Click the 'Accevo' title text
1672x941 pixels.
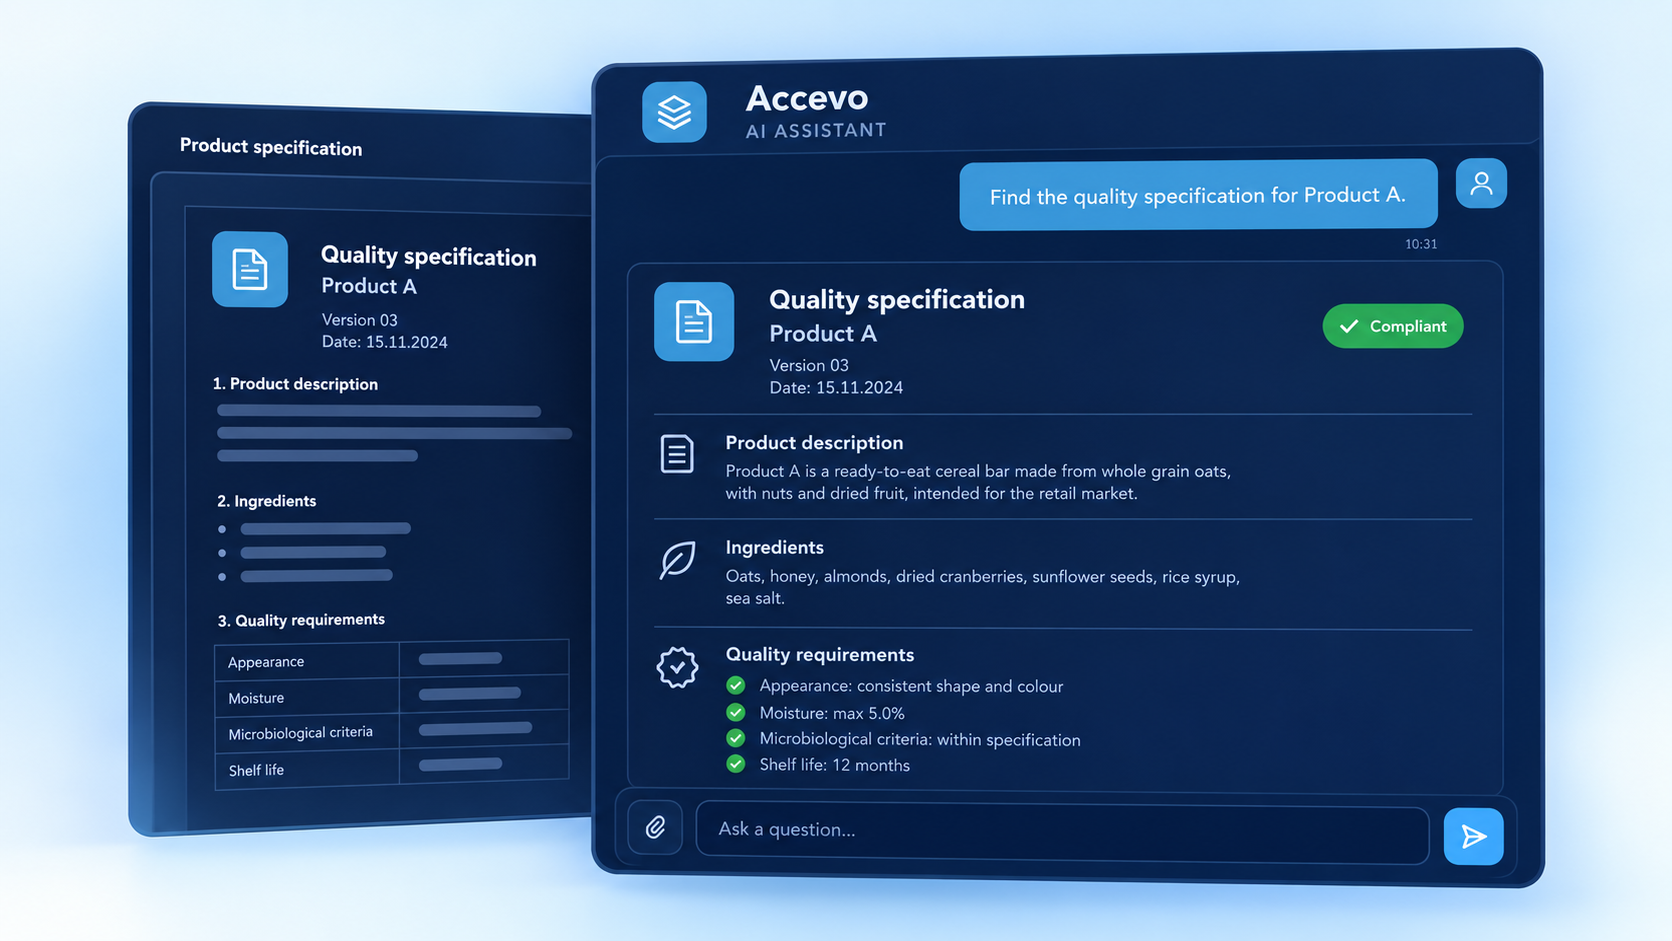point(807,98)
